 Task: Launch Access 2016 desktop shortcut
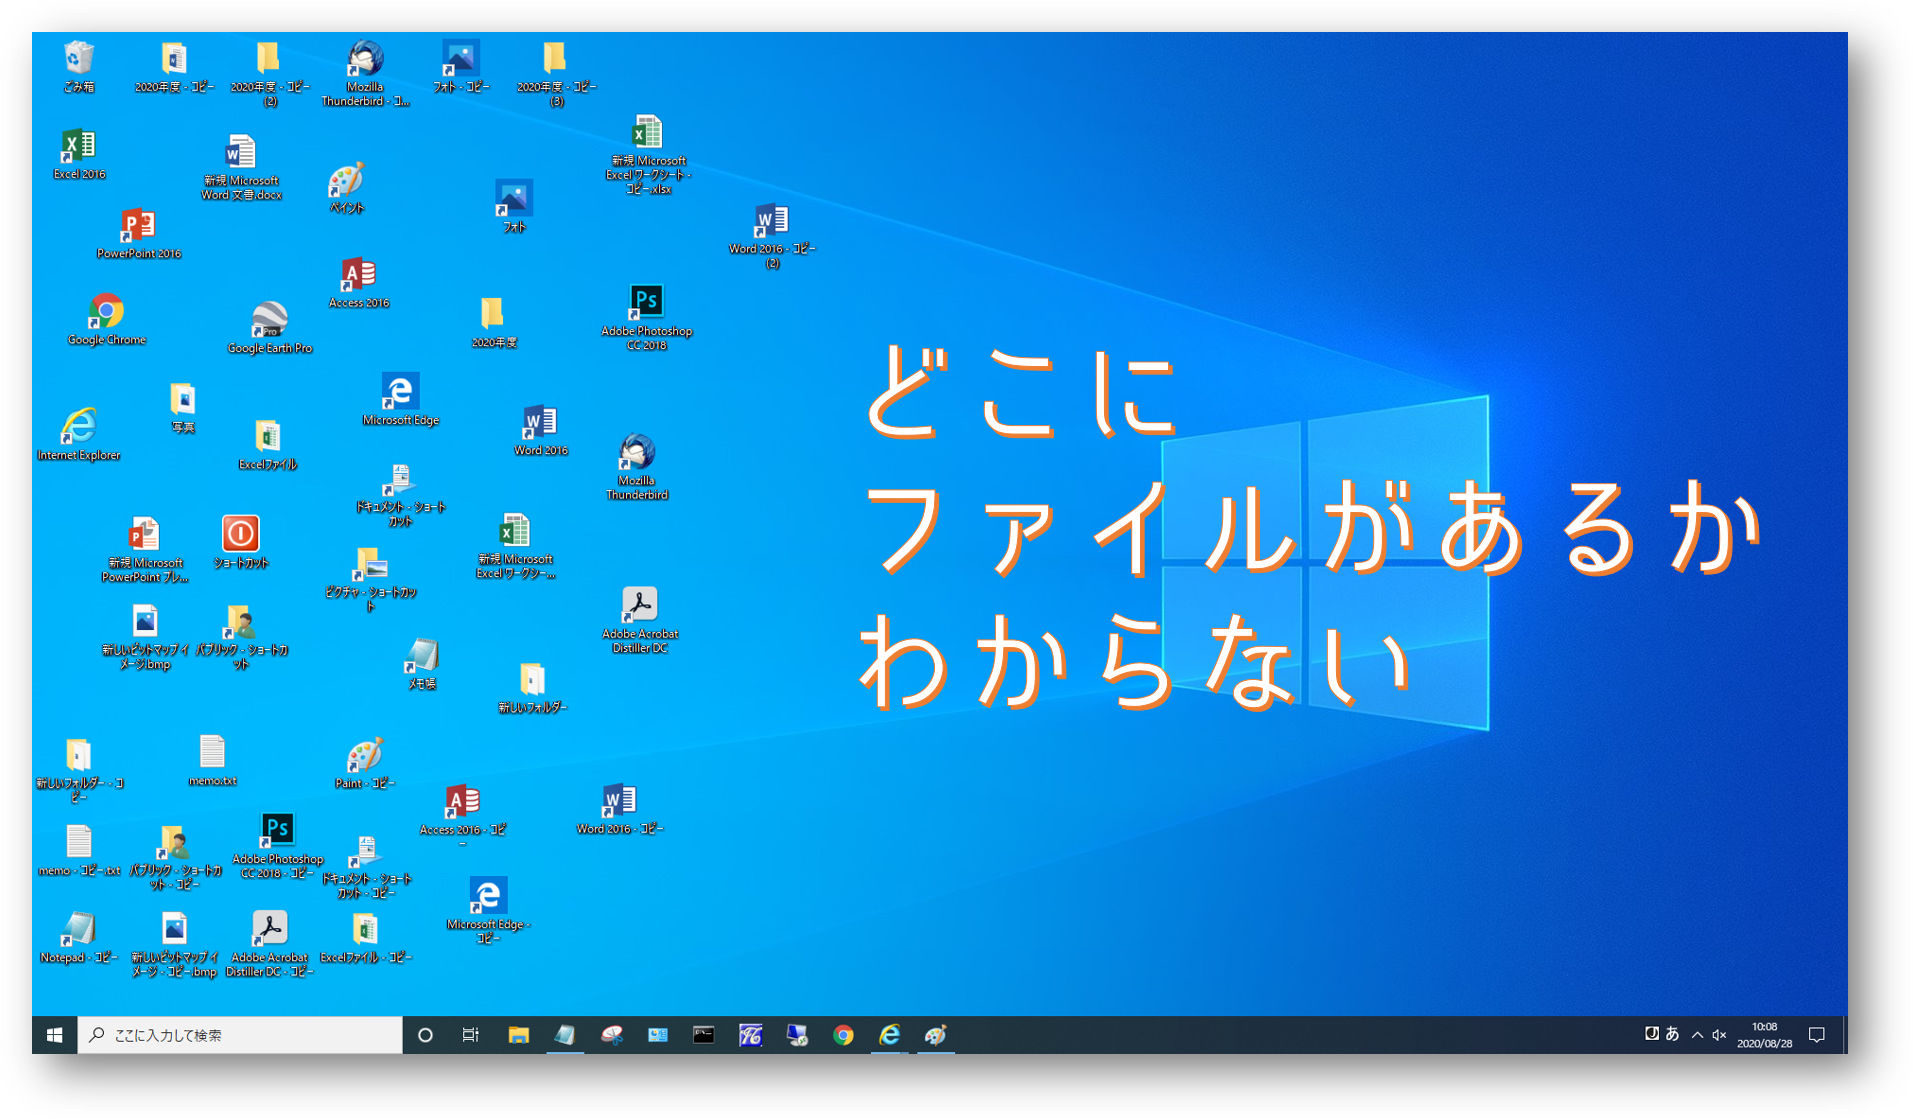tap(358, 282)
